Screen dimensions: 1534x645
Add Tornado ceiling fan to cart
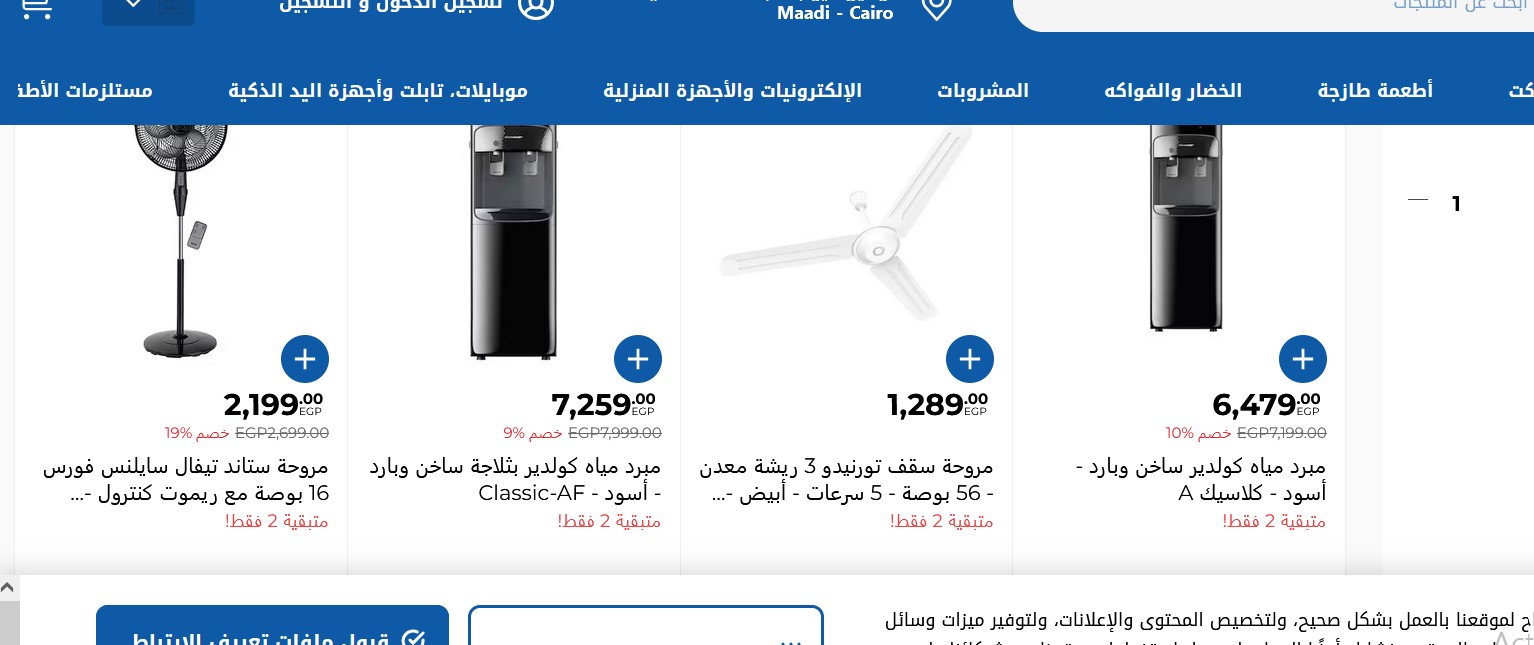(970, 359)
